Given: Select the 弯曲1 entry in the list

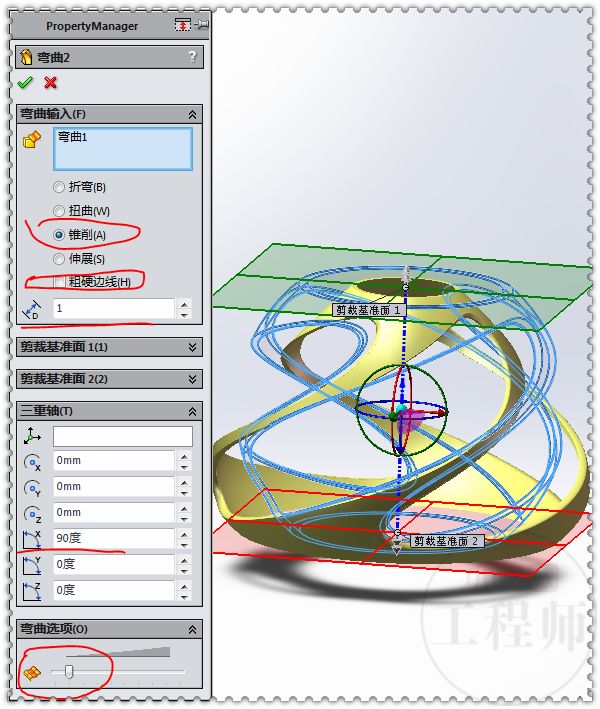Looking at the screenshot, I should [x=72, y=137].
